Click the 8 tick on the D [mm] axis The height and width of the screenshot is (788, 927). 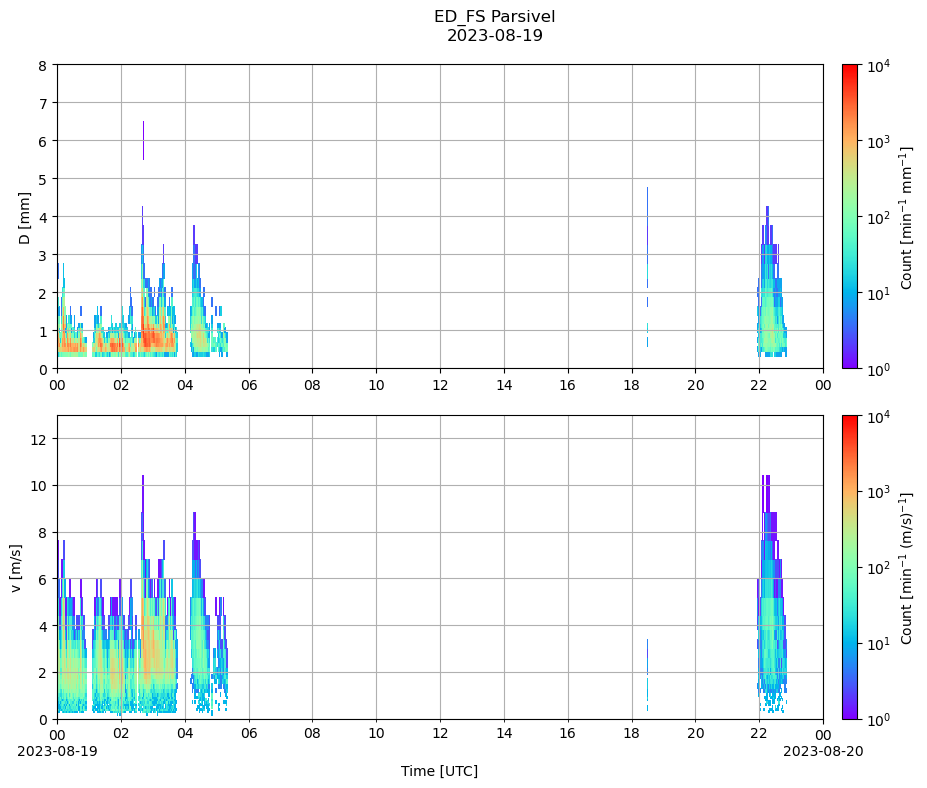tap(43, 66)
